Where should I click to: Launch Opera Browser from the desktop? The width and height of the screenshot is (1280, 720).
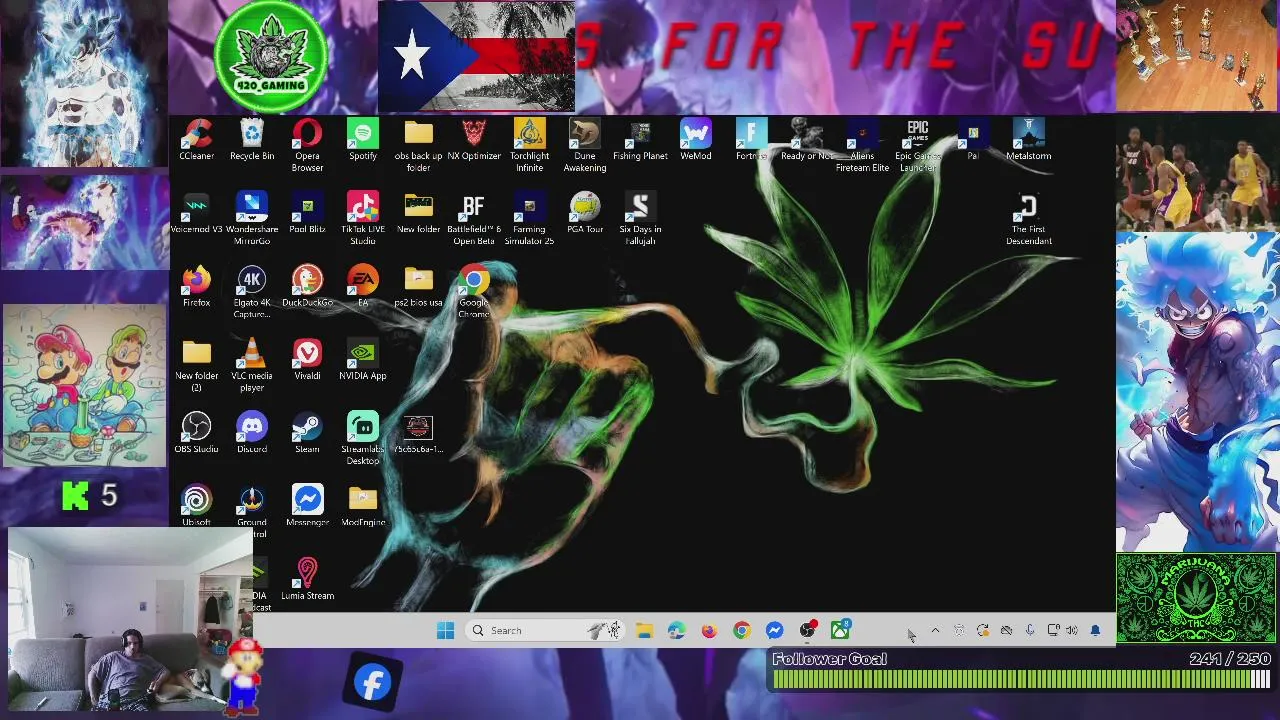pos(307,145)
